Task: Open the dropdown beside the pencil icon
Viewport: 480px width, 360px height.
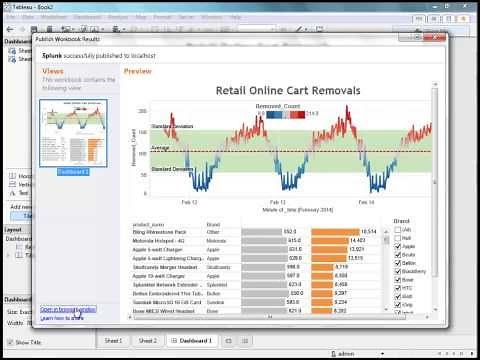Action: pos(307,29)
